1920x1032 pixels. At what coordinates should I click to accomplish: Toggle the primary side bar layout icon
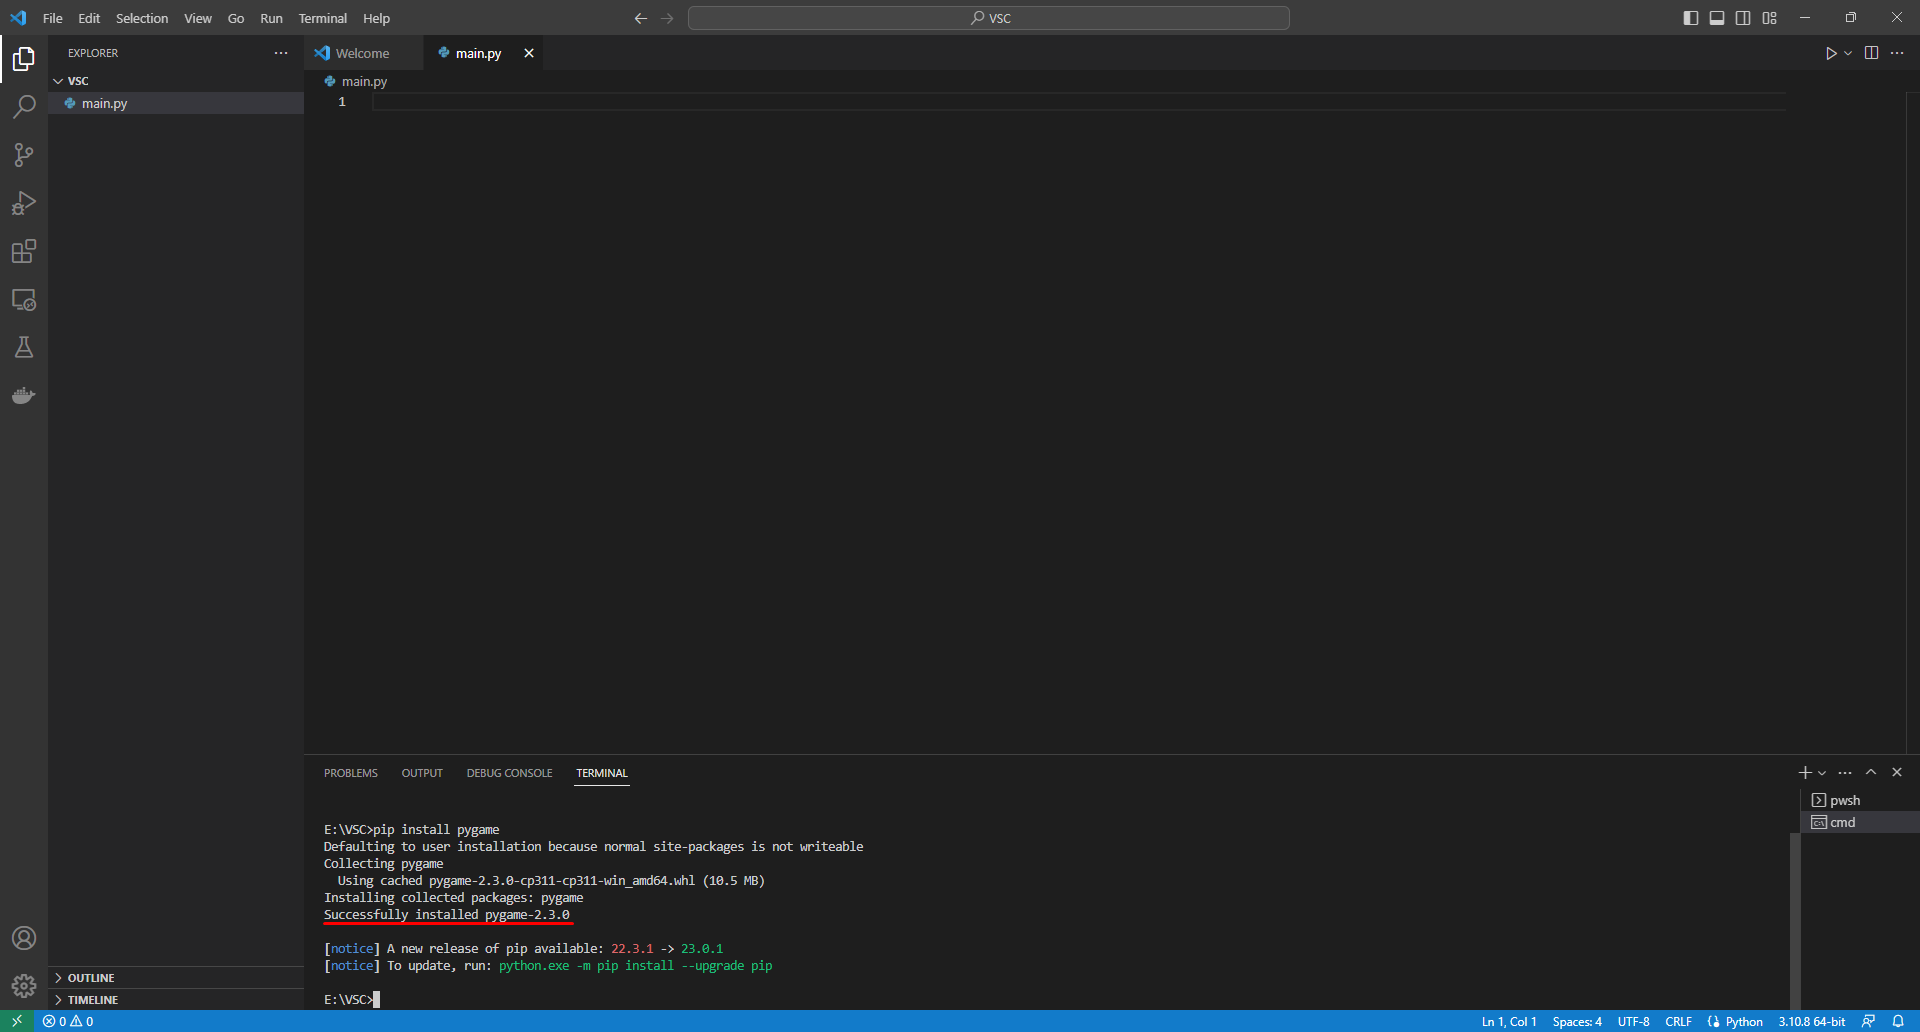(x=1691, y=18)
